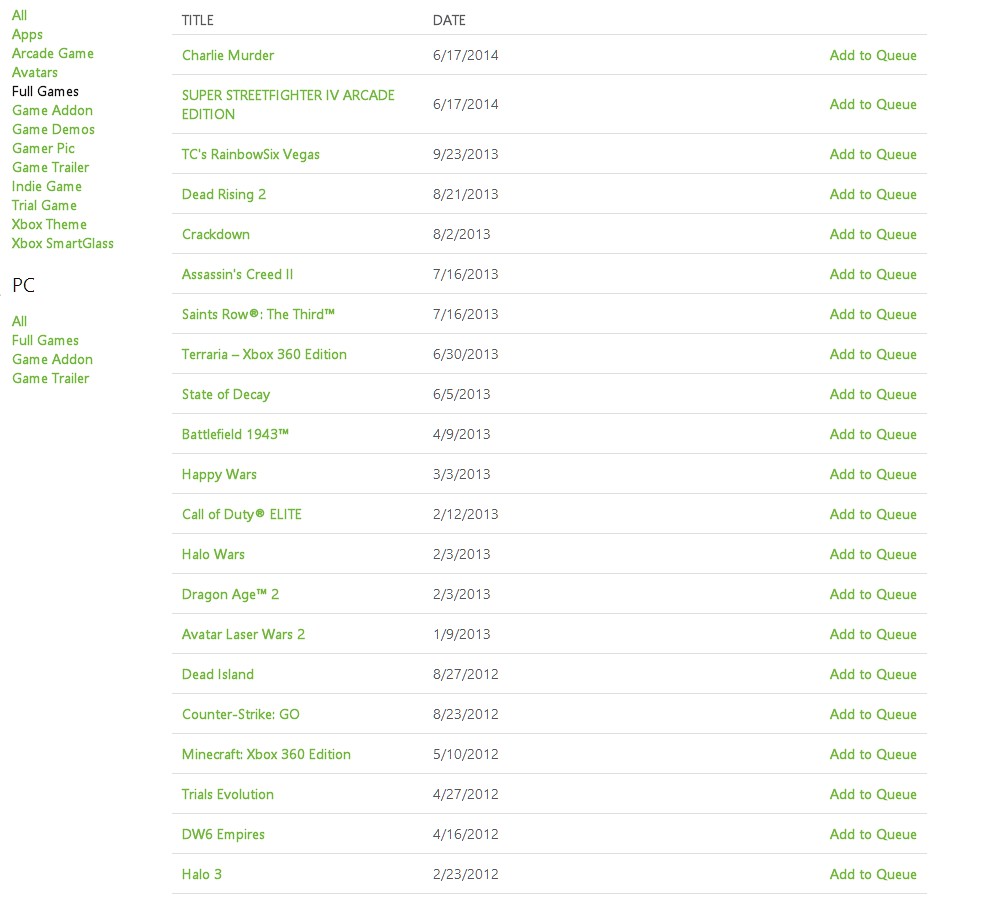Add Terraria to queue
This screenshot has width=1006, height=900.
[x=873, y=354]
